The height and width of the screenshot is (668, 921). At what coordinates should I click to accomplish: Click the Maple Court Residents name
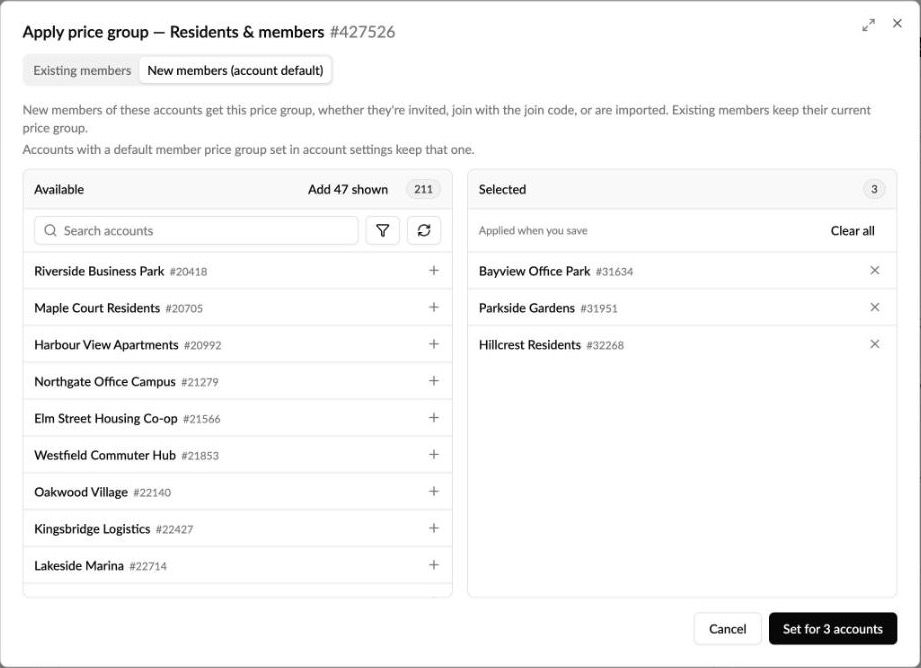(97, 308)
